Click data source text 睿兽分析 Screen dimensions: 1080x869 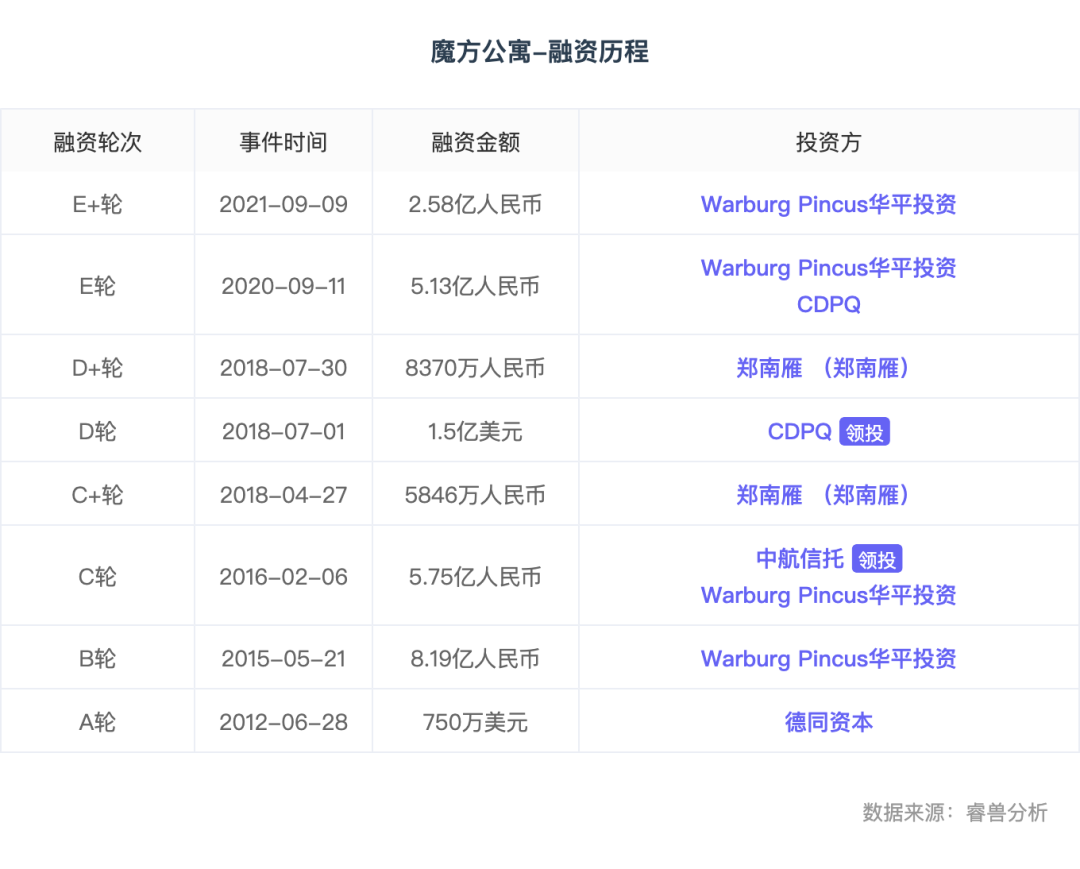click(1006, 813)
